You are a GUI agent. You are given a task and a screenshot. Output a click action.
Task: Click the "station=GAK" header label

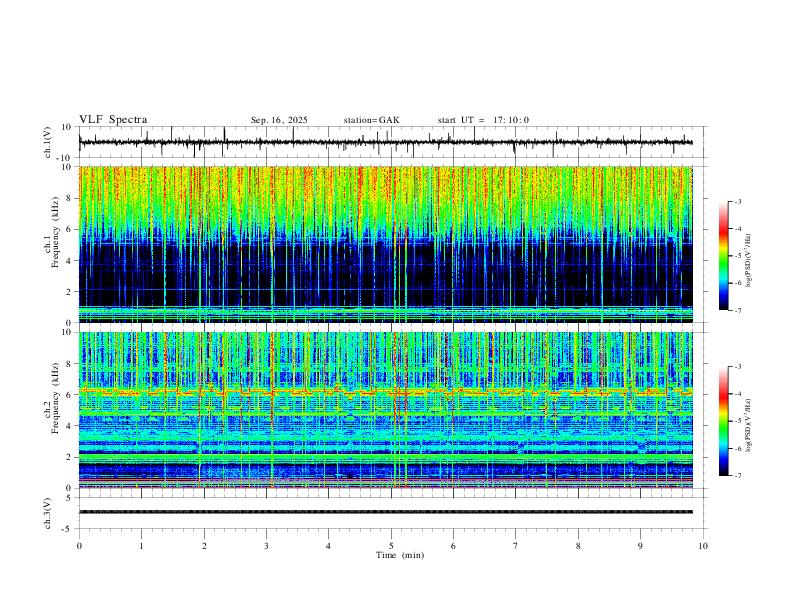[x=371, y=120]
